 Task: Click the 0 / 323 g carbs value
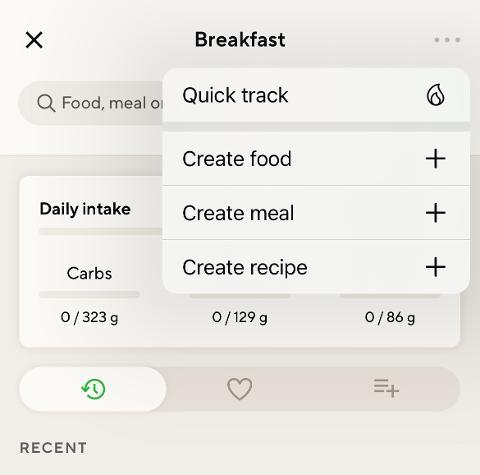click(89, 317)
